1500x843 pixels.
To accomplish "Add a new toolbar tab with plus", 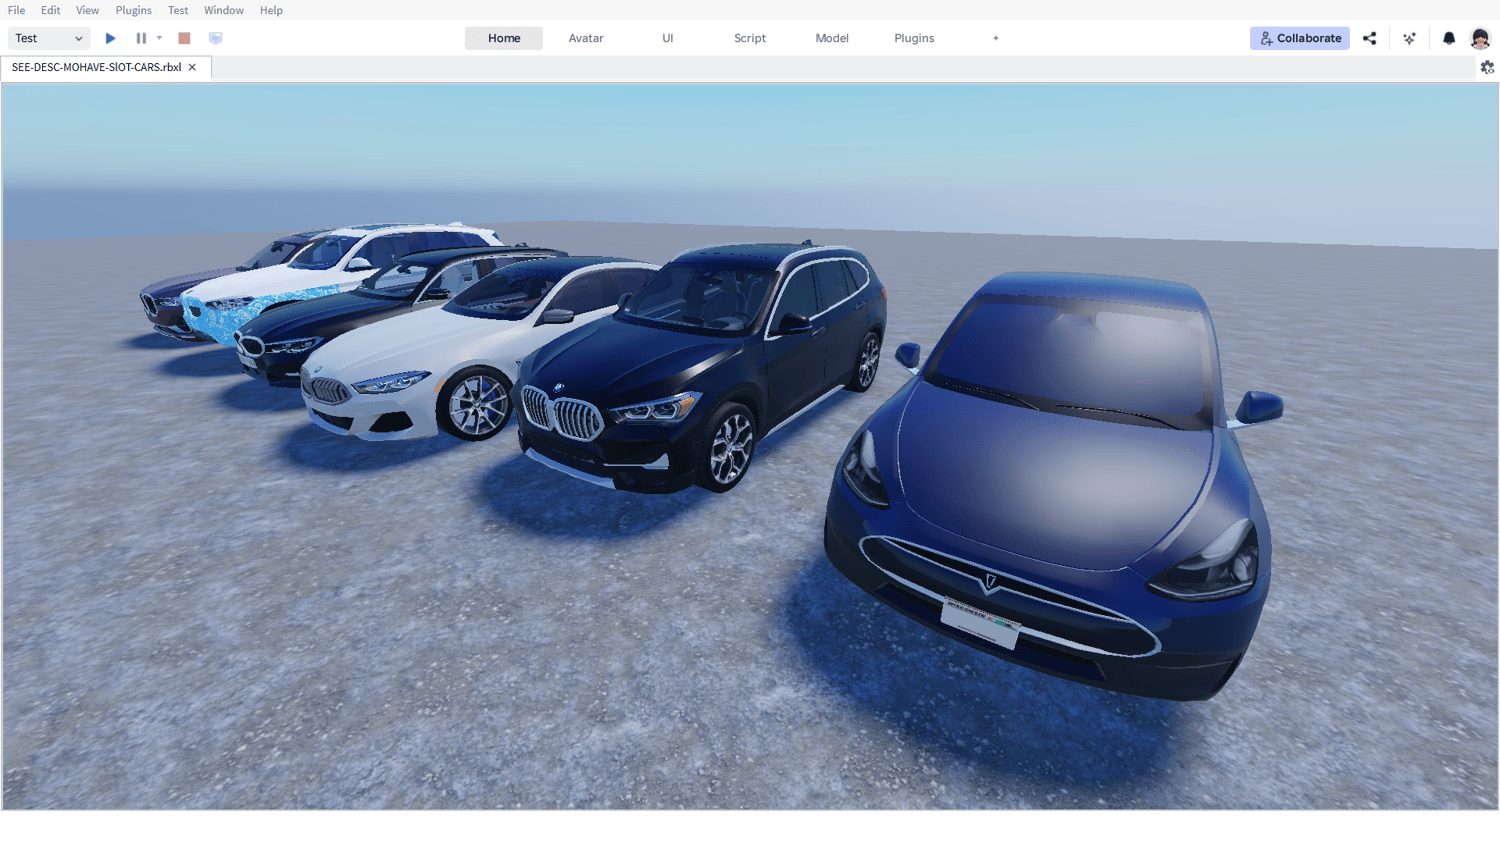I will click(996, 38).
